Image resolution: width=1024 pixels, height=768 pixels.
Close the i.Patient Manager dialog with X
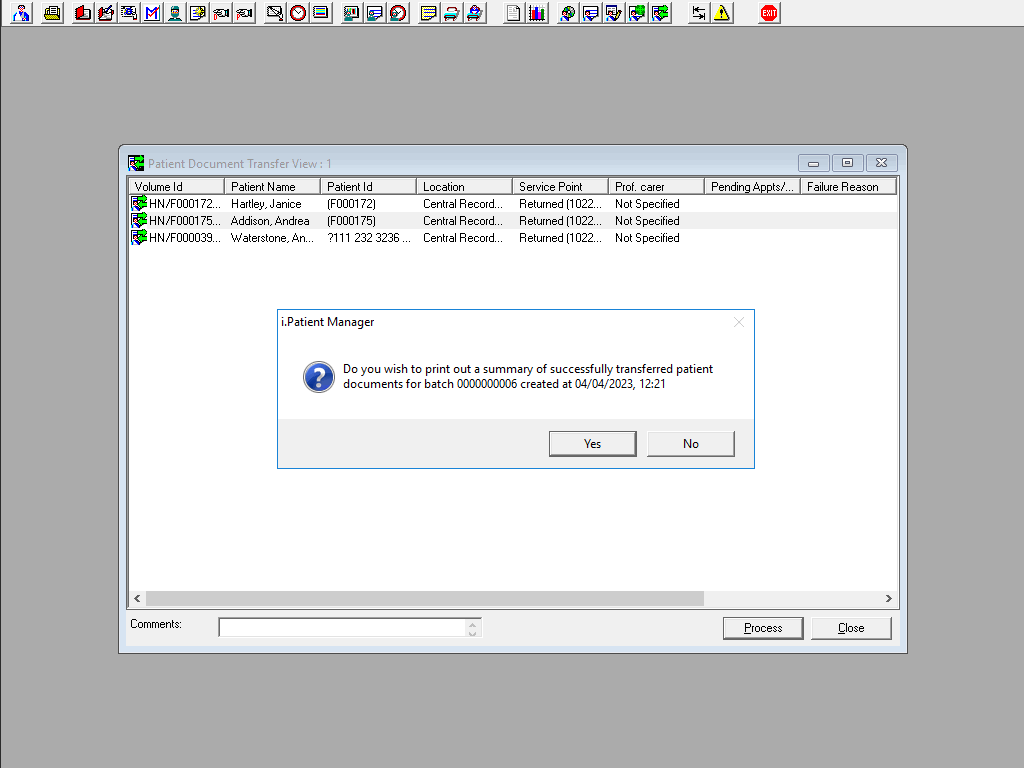pyautogui.click(x=739, y=322)
